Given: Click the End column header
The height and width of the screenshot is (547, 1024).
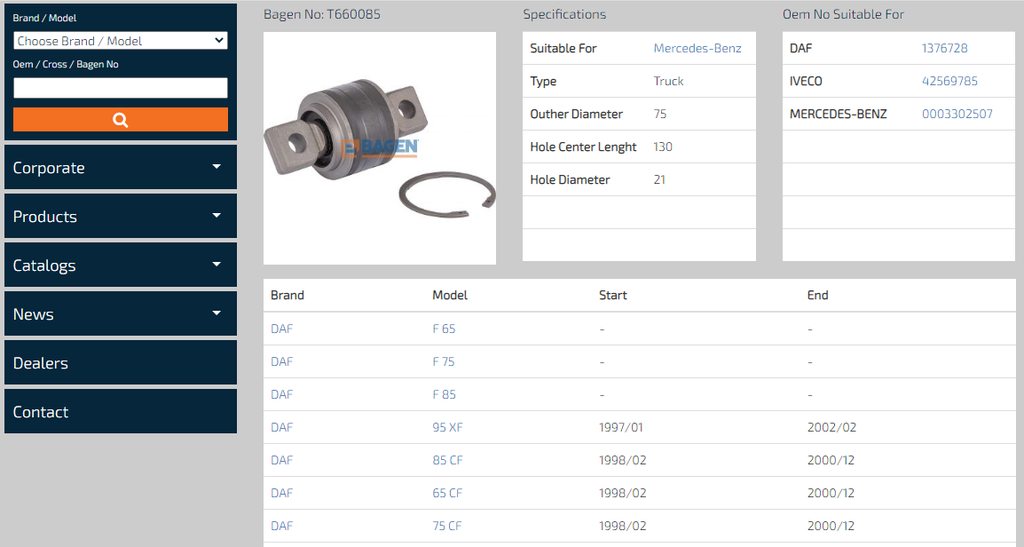Looking at the screenshot, I should pyautogui.click(x=817, y=295).
